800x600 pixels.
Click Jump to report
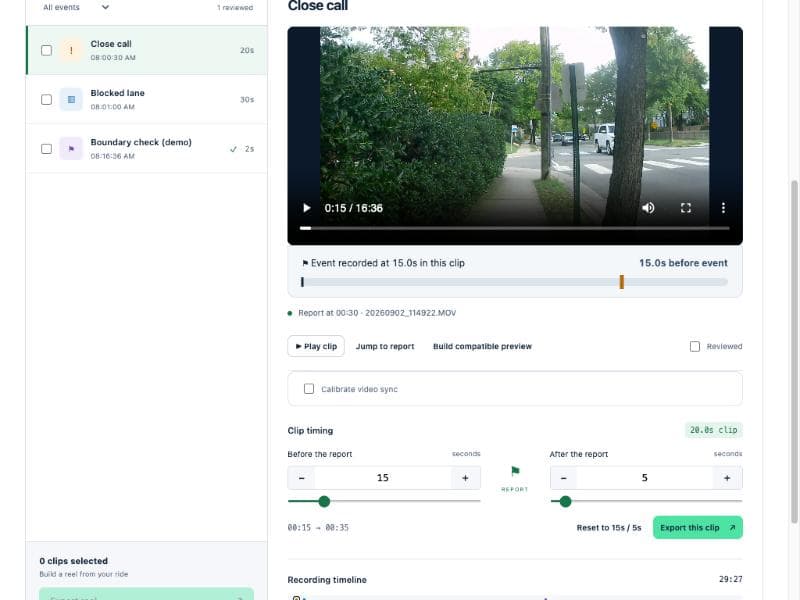pos(385,346)
